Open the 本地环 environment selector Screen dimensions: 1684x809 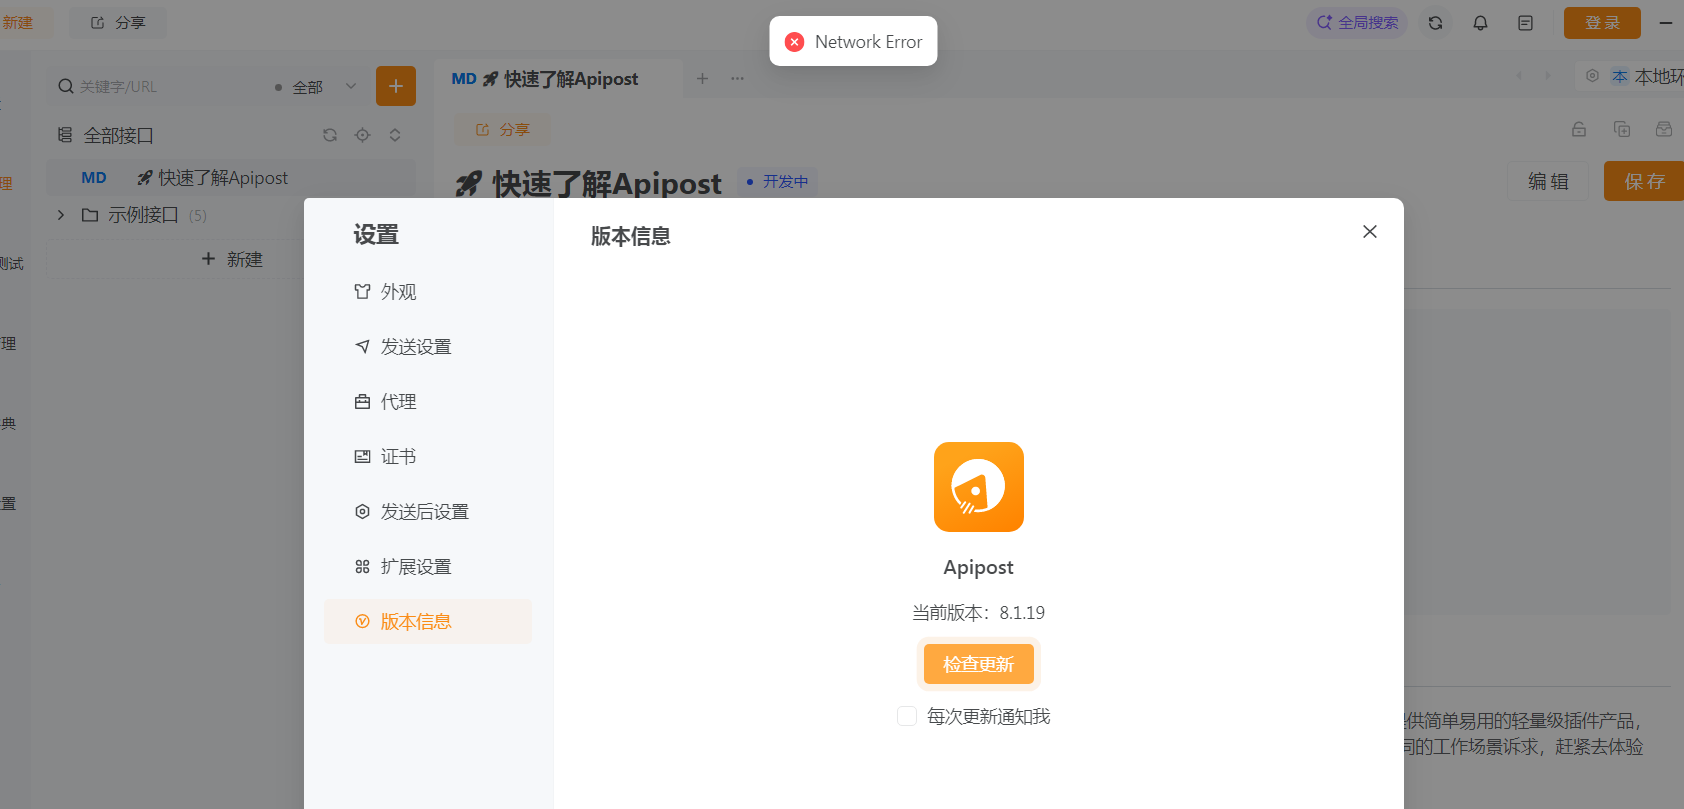pos(1647,76)
